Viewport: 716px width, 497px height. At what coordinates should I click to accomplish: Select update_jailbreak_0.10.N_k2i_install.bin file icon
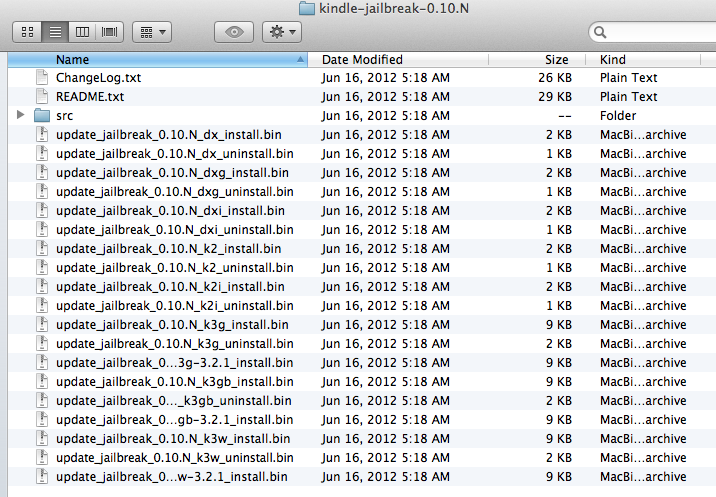pos(42,286)
